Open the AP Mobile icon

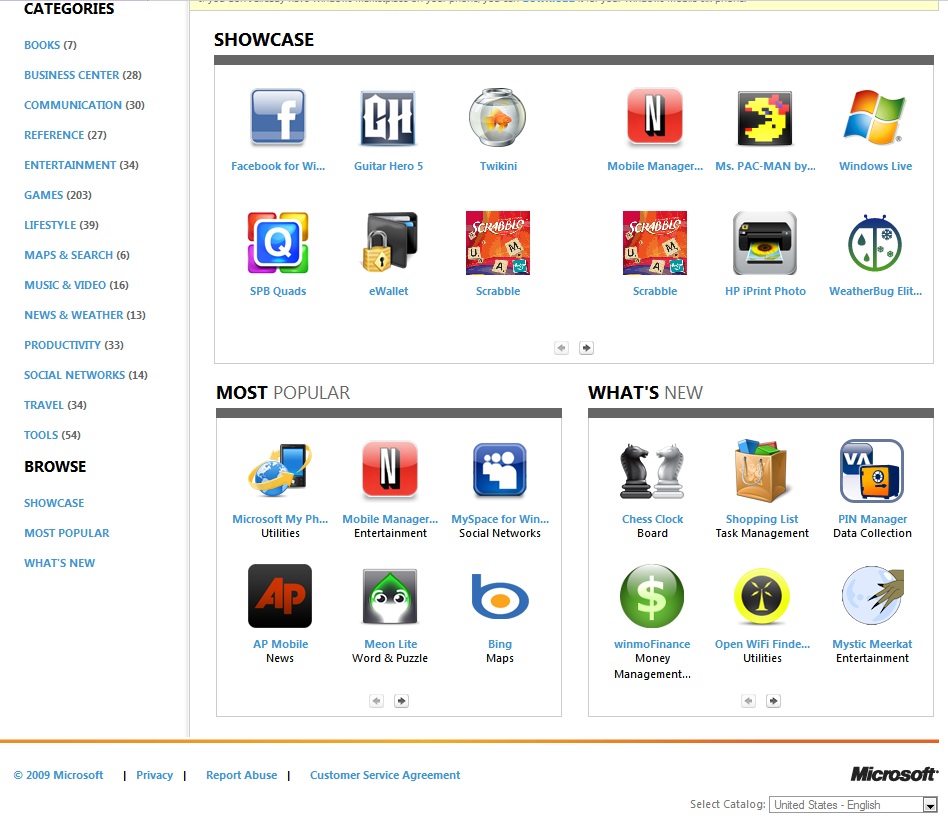280,596
